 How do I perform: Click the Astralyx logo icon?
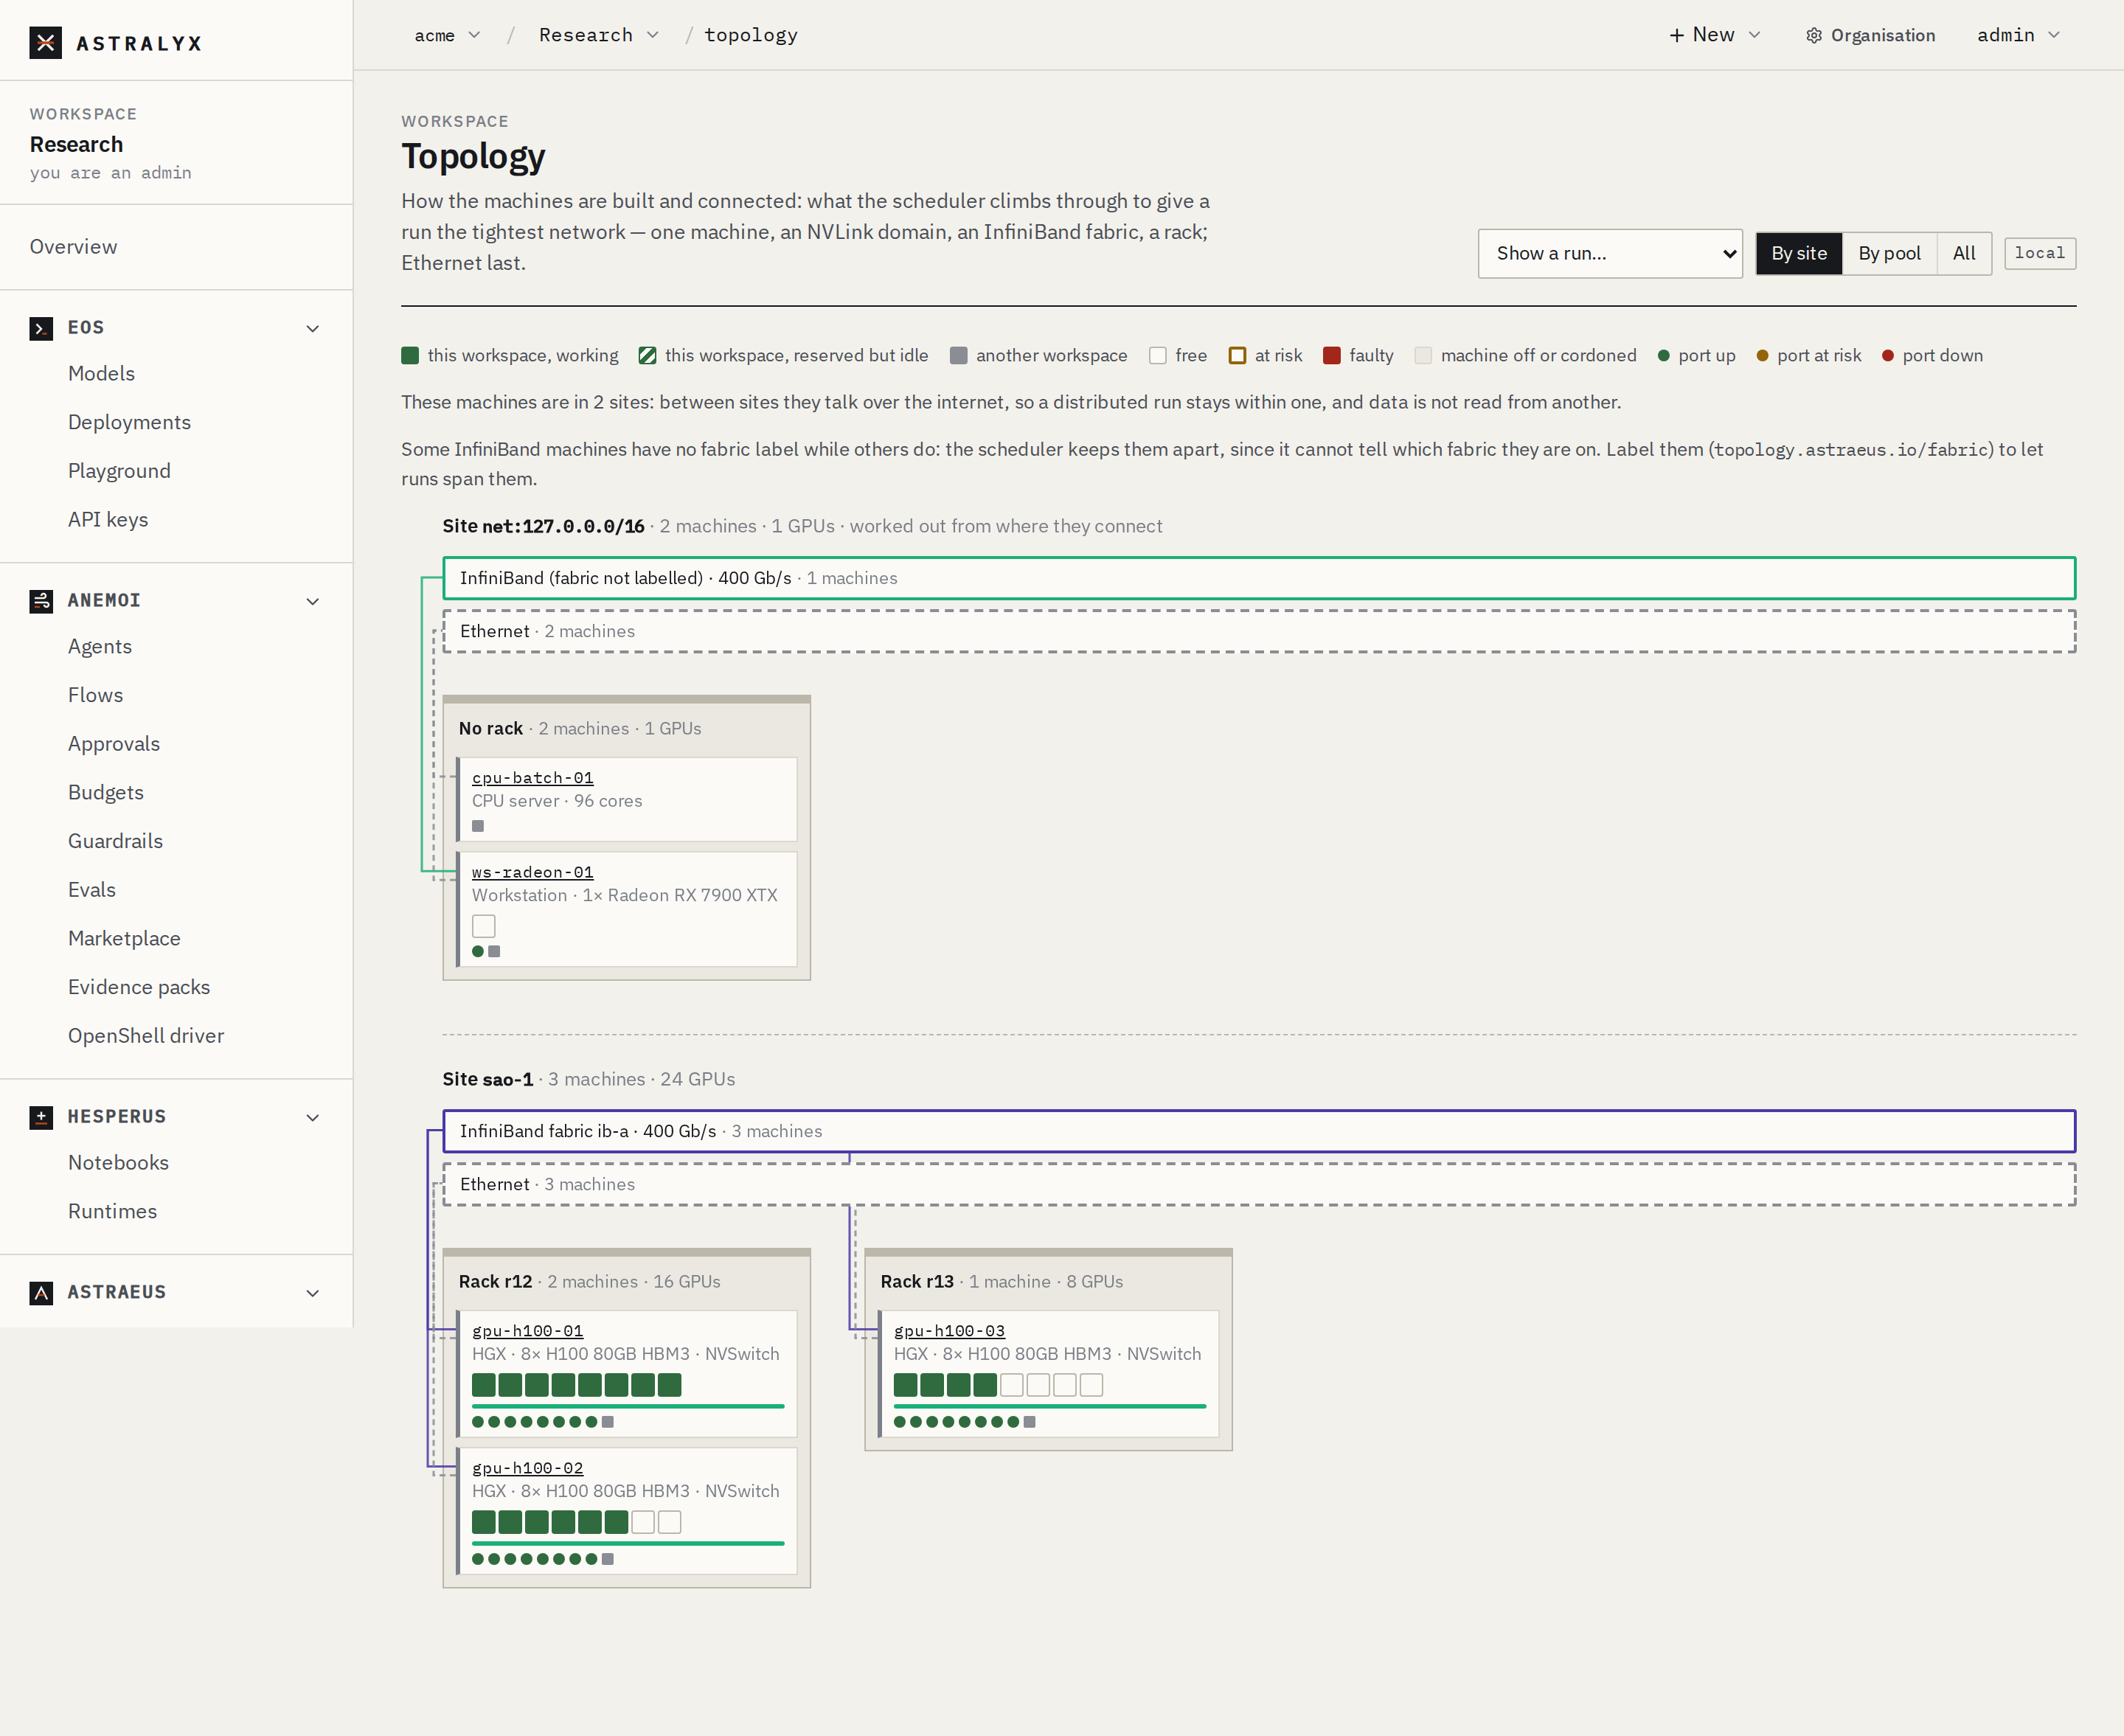(x=45, y=43)
